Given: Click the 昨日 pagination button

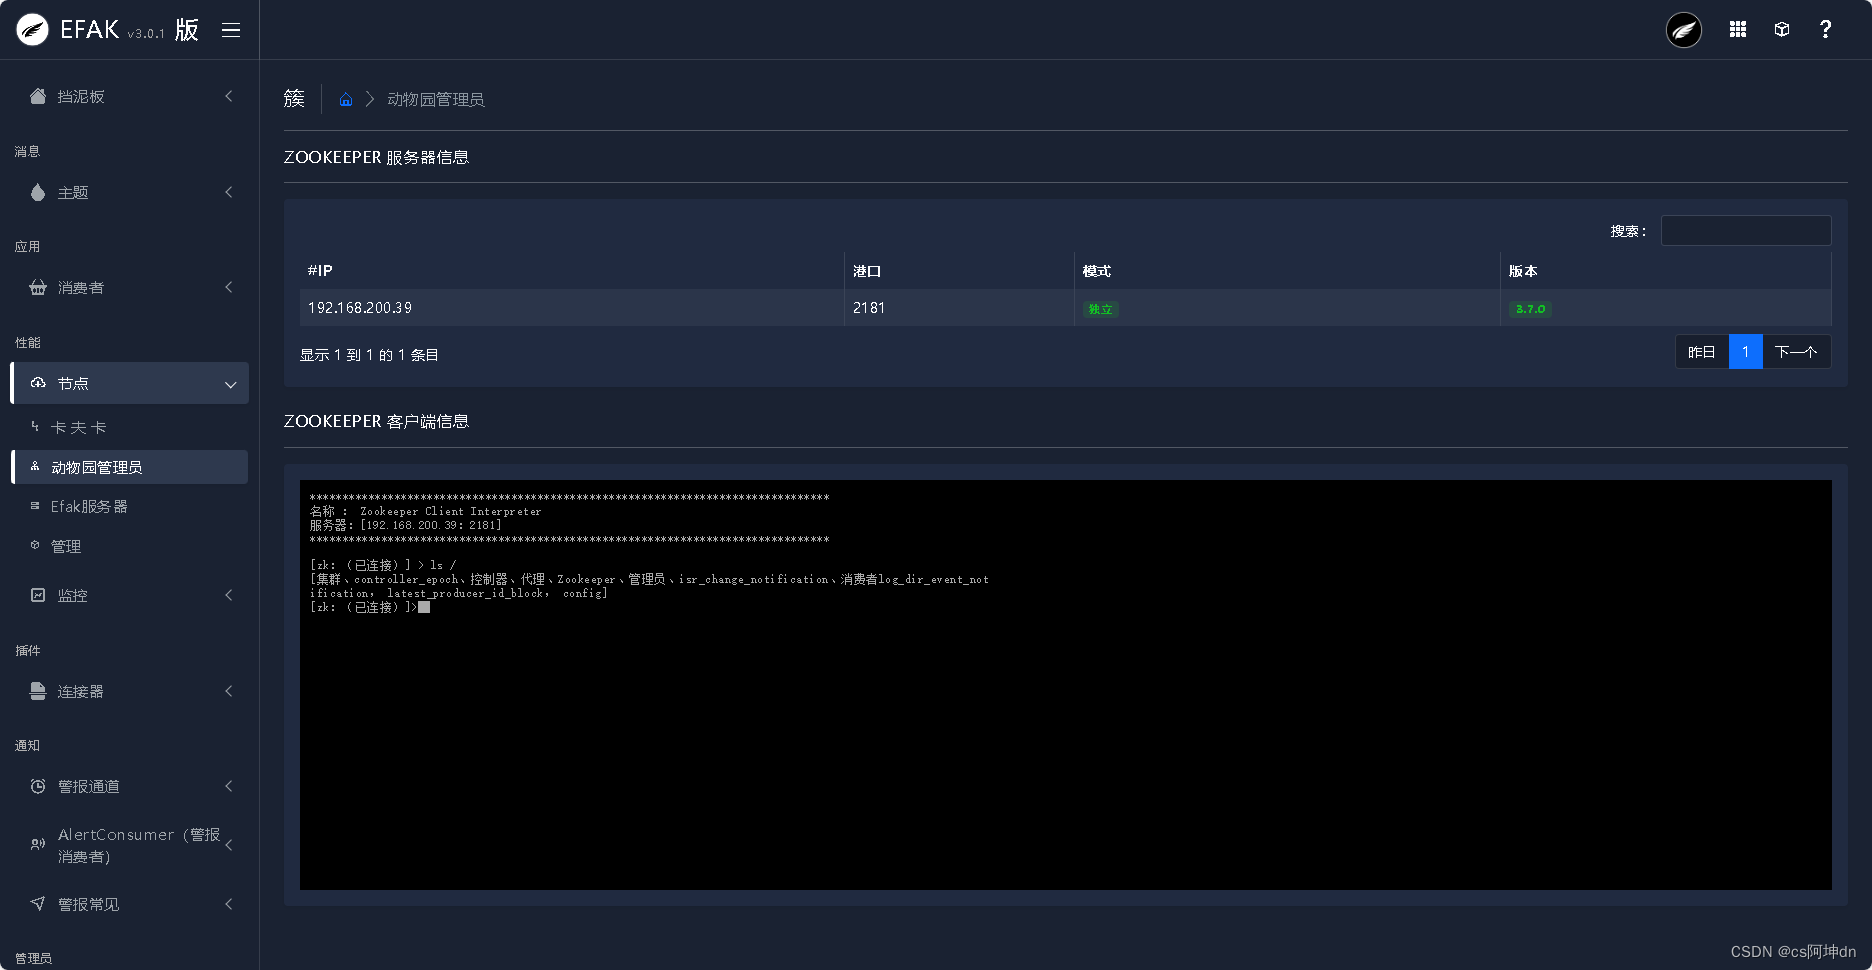Looking at the screenshot, I should tap(1701, 352).
